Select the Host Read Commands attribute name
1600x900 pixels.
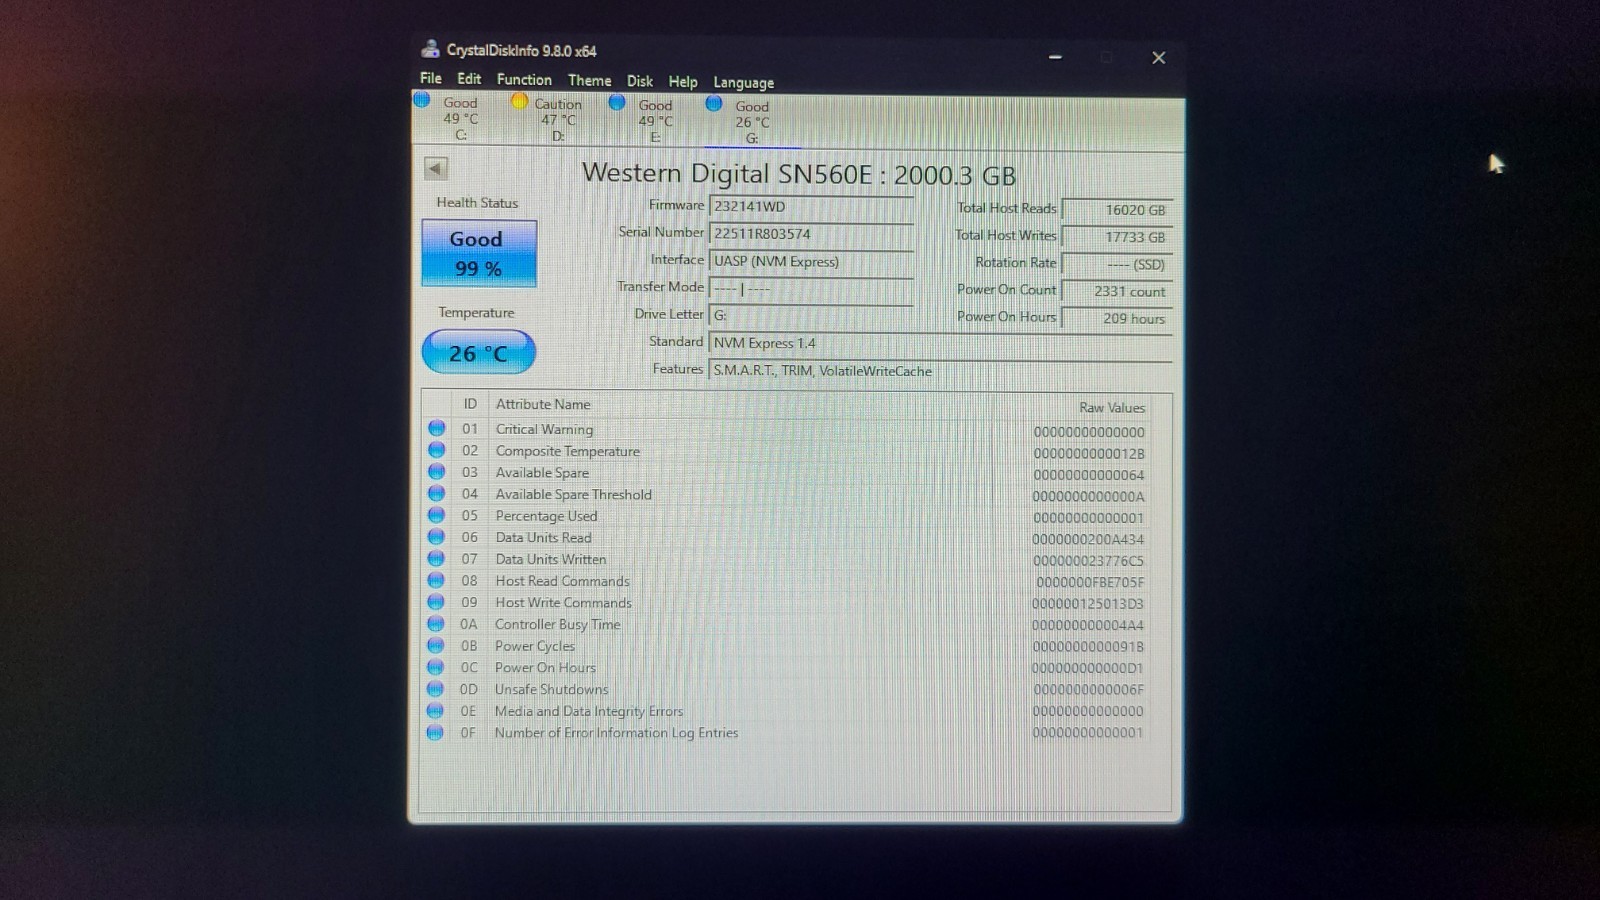coord(562,581)
